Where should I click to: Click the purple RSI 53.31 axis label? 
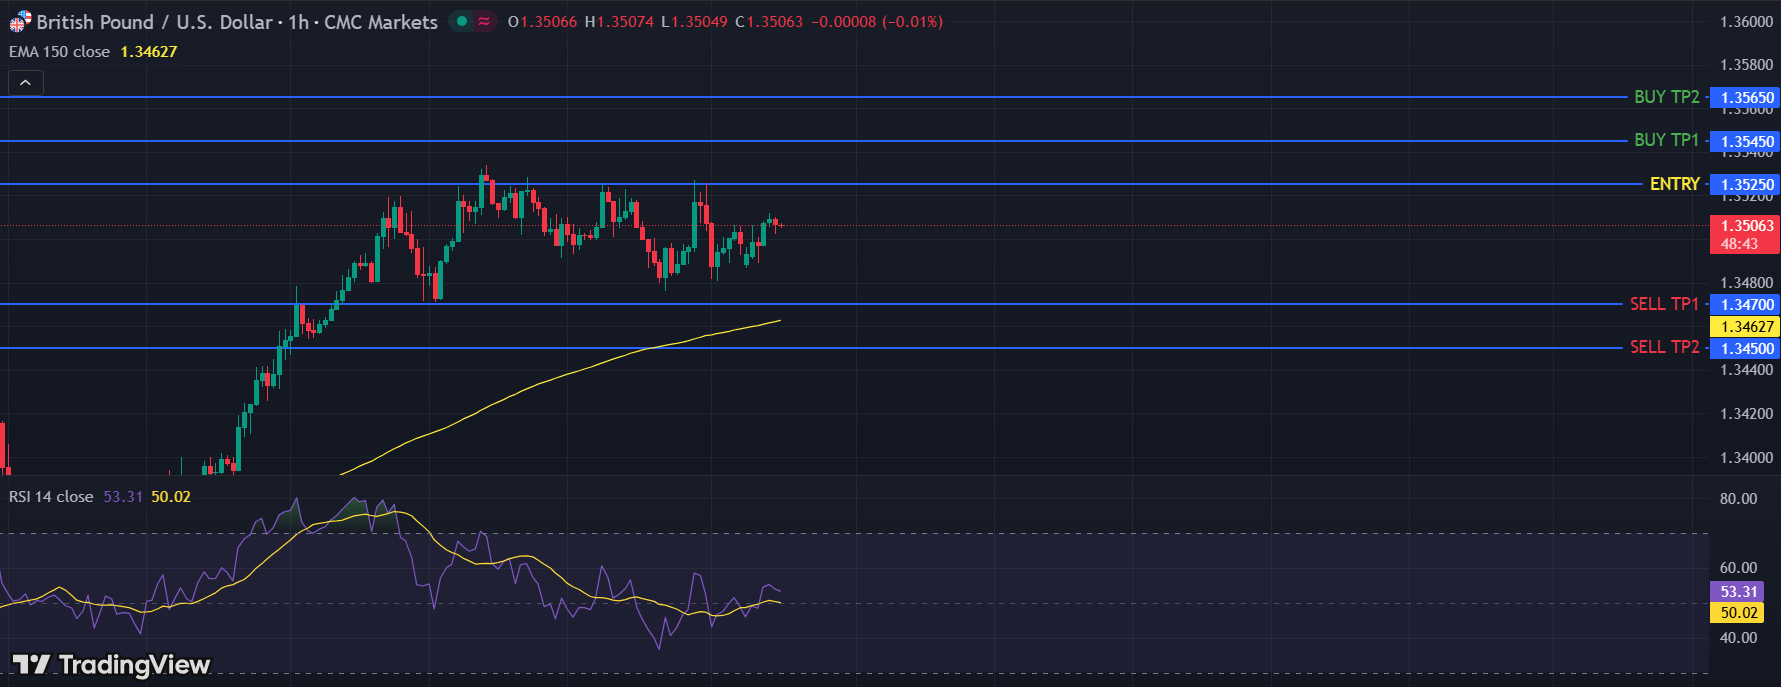[1738, 592]
